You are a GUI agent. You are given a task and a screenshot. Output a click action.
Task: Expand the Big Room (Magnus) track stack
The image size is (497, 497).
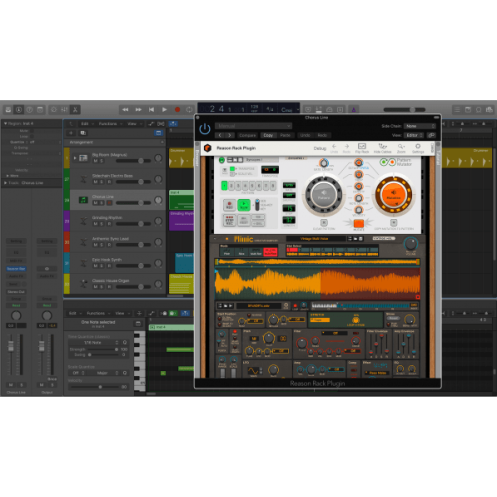(x=75, y=158)
